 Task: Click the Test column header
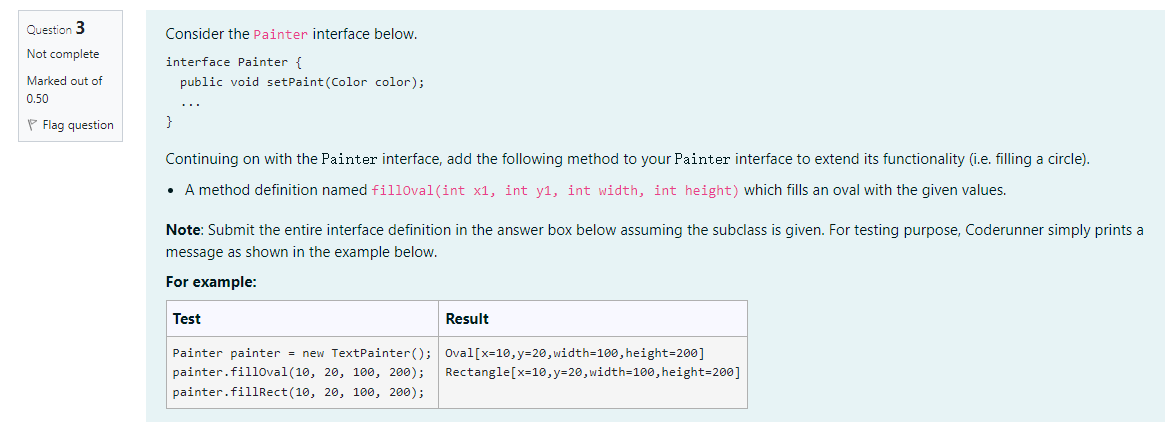pyautogui.click(x=187, y=319)
